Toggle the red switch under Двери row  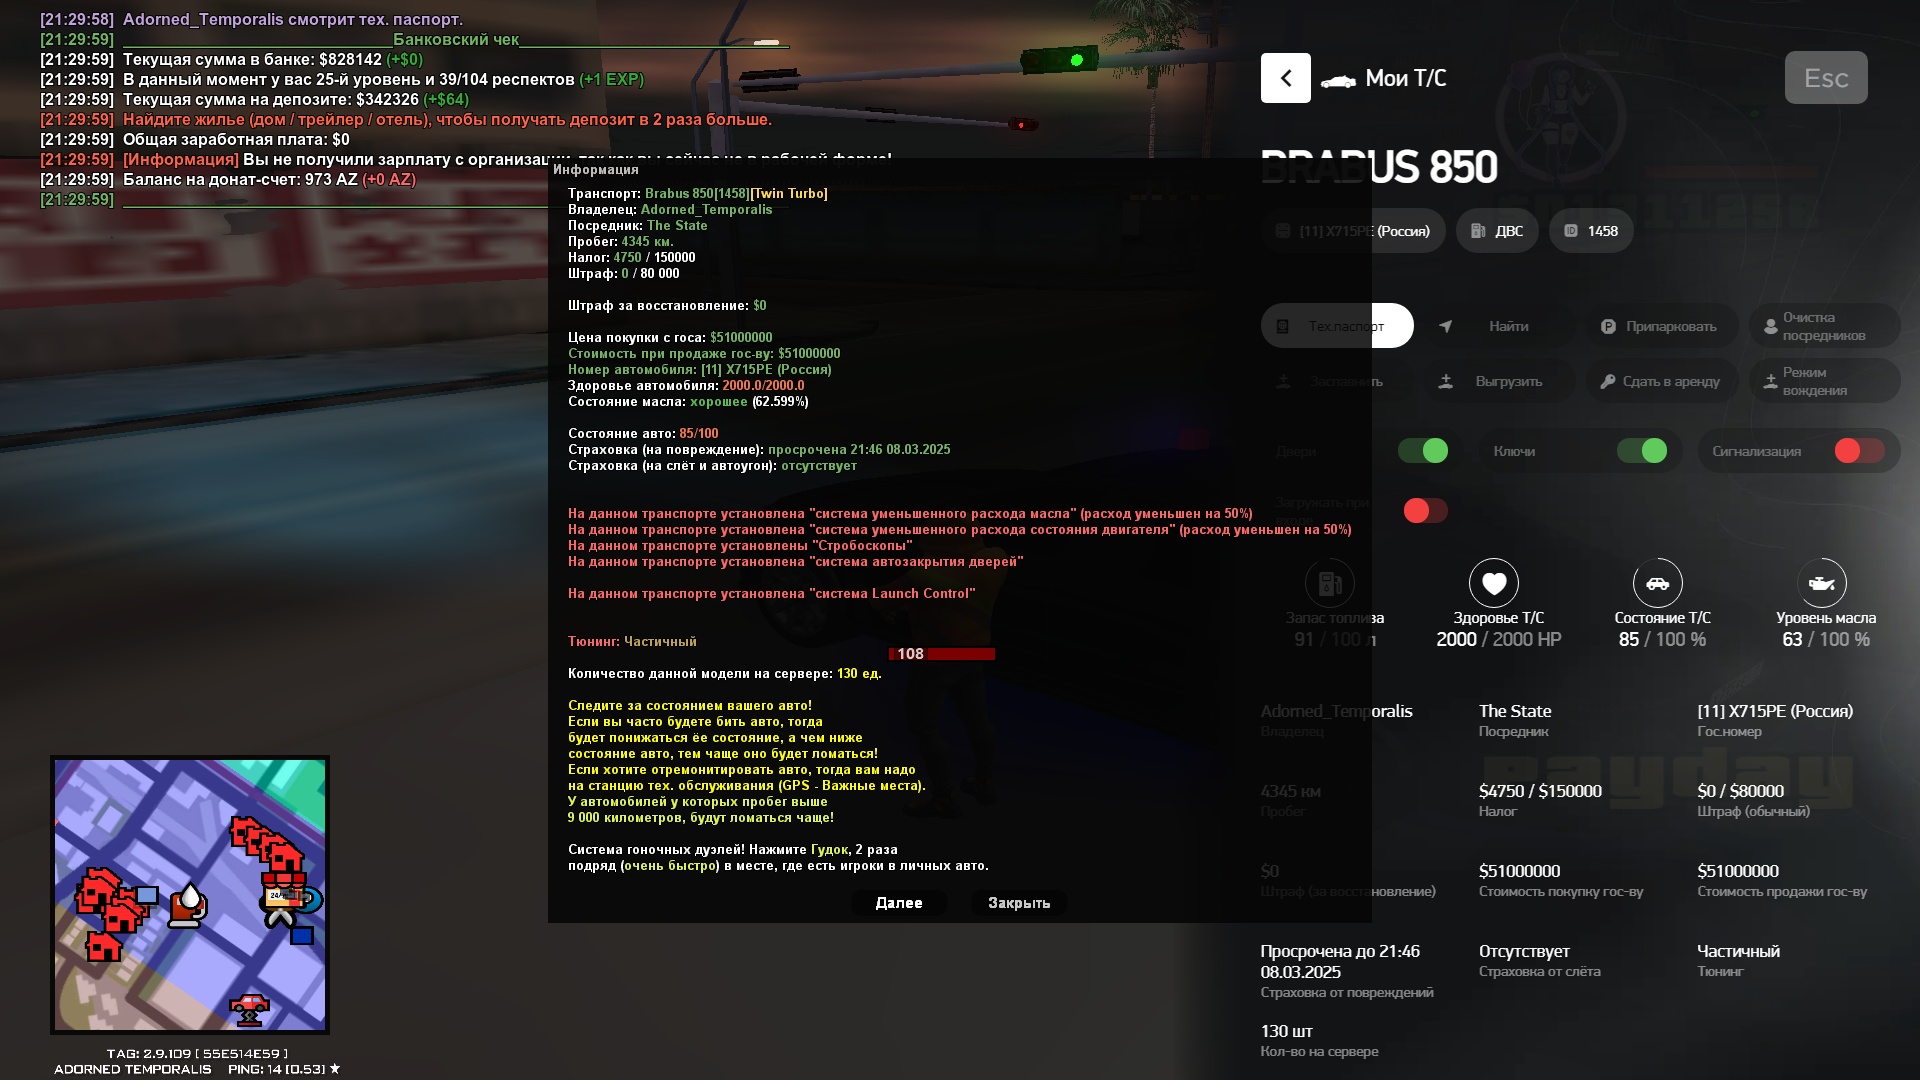[1425, 511]
